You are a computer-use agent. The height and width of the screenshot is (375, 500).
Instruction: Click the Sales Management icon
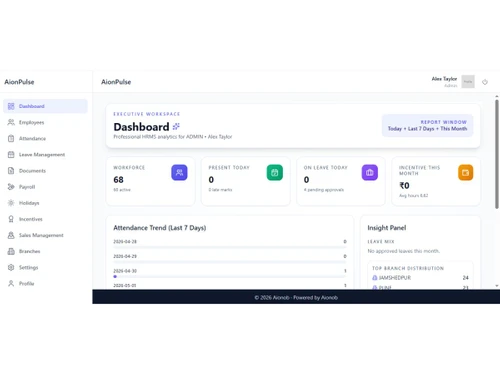tap(11, 235)
